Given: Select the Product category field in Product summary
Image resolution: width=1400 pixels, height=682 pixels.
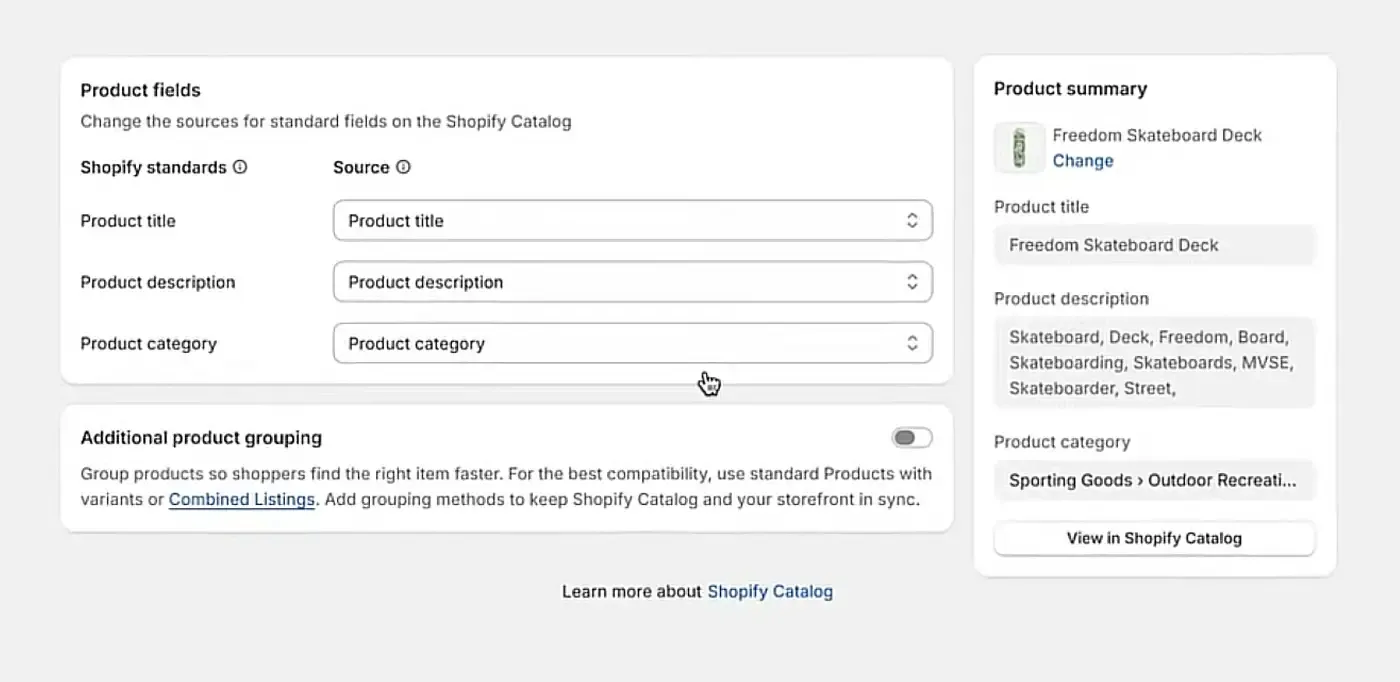Looking at the screenshot, I should [x=1154, y=480].
